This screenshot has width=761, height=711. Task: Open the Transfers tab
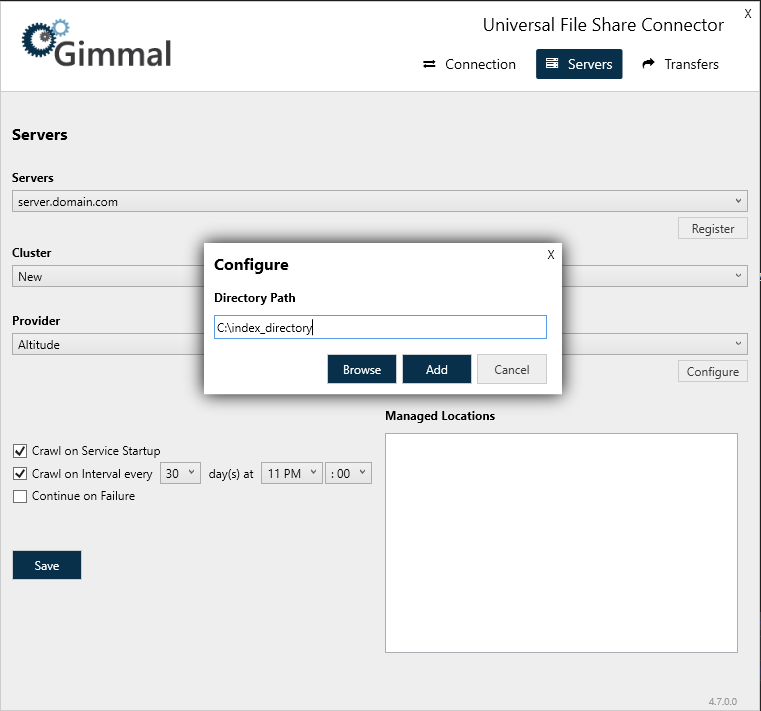[680, 64]
